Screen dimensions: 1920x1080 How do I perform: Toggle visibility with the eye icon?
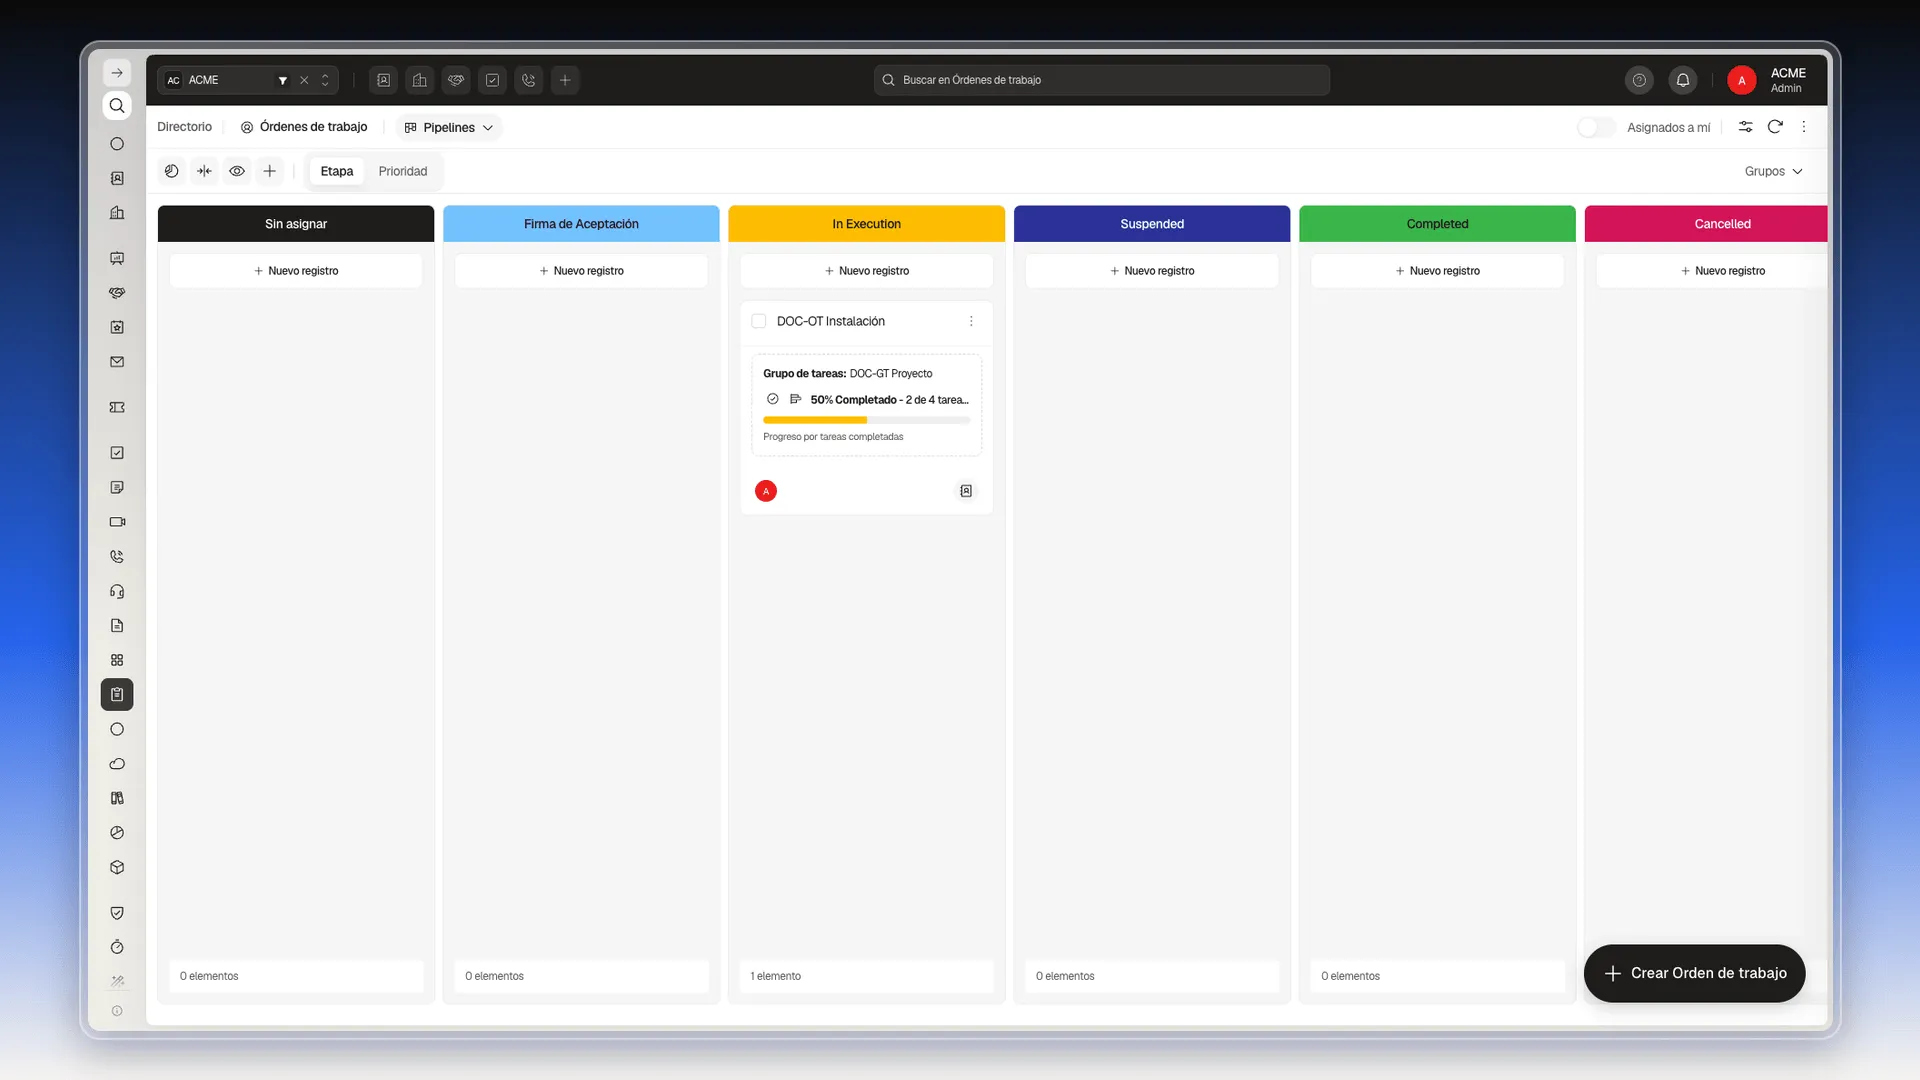[x=237, y=171]
